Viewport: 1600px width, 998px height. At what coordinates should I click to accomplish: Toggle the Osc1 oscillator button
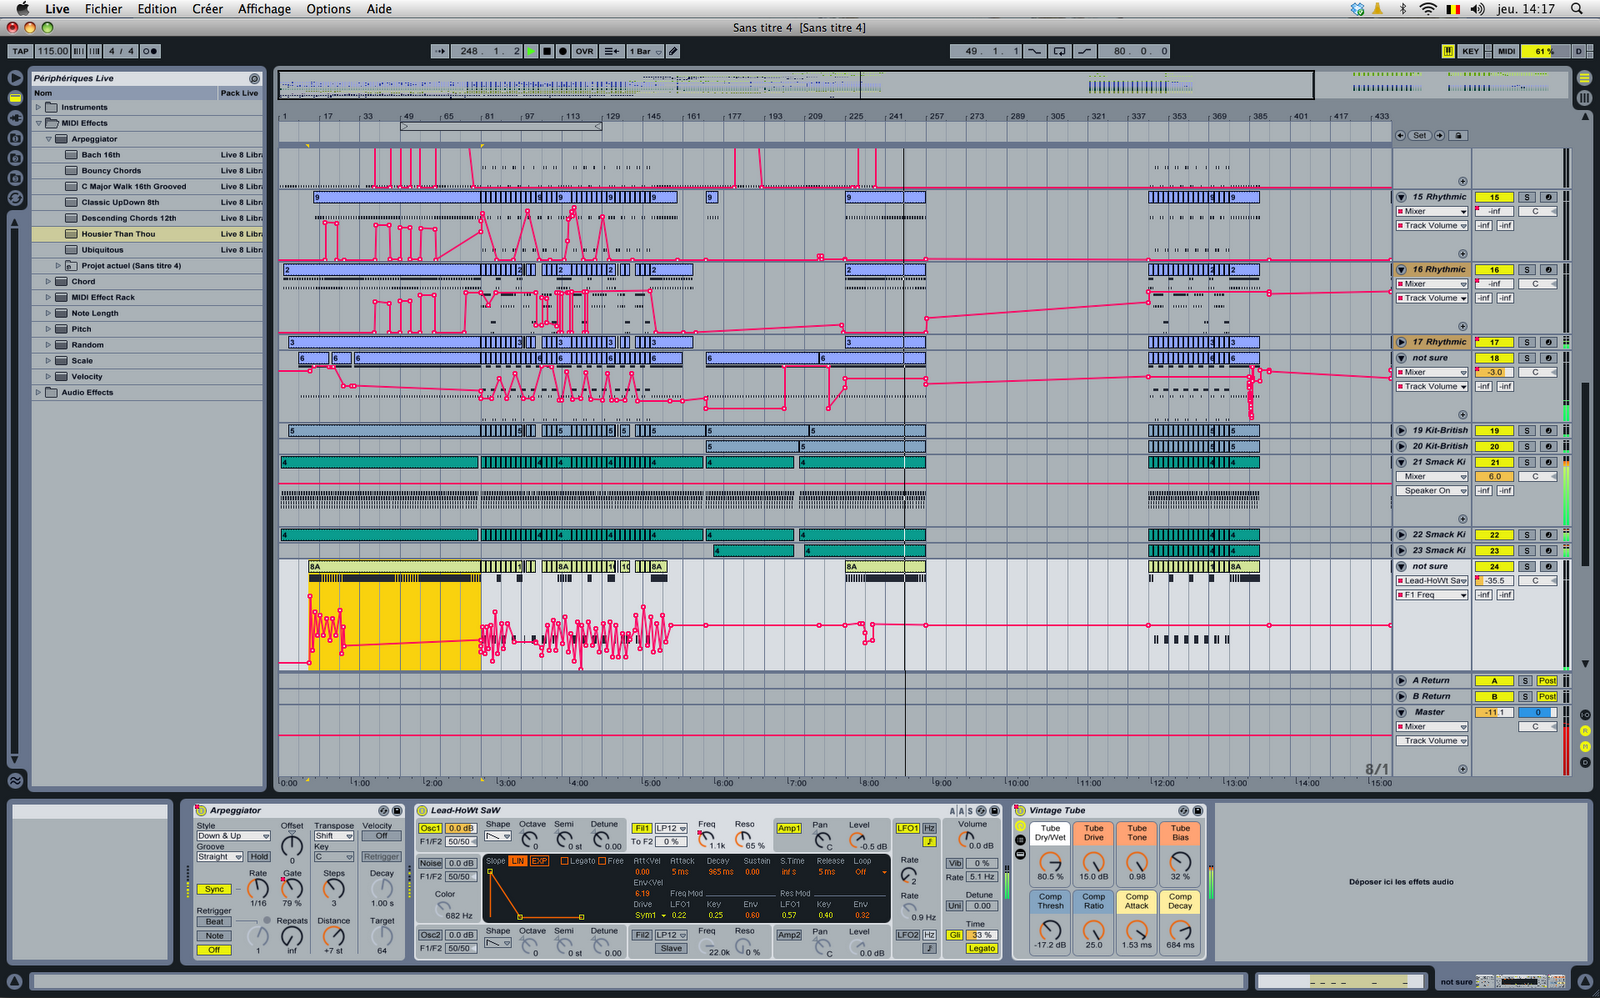[x=430, y=829]
